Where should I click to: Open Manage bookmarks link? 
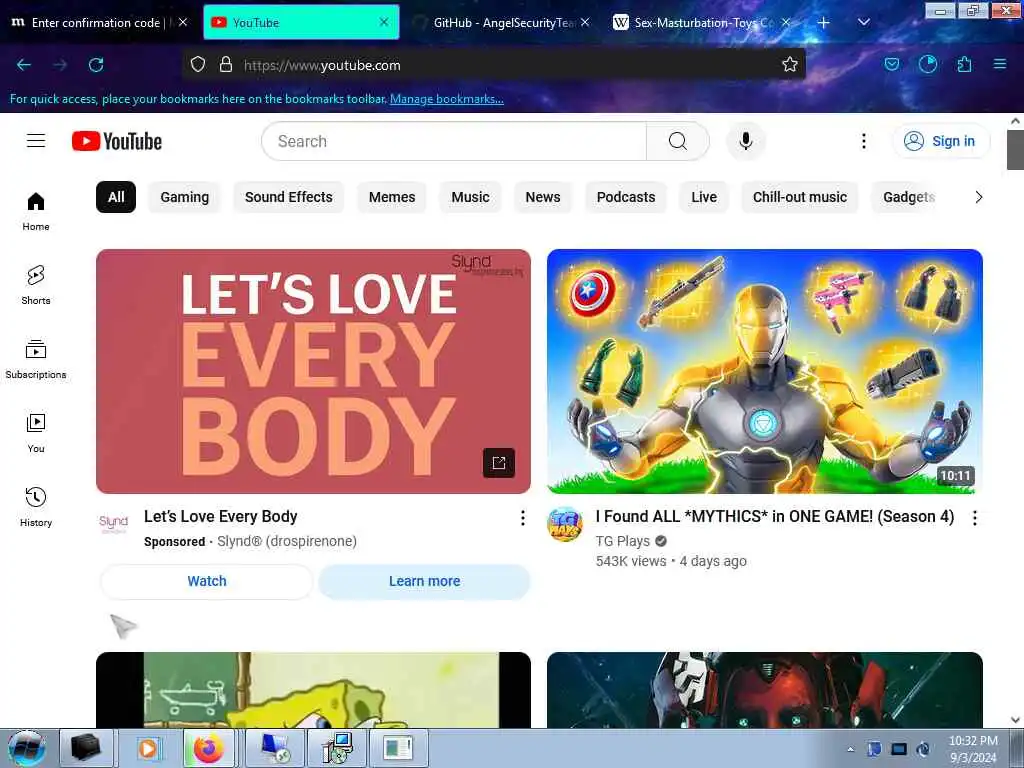(x=447, y=99)
